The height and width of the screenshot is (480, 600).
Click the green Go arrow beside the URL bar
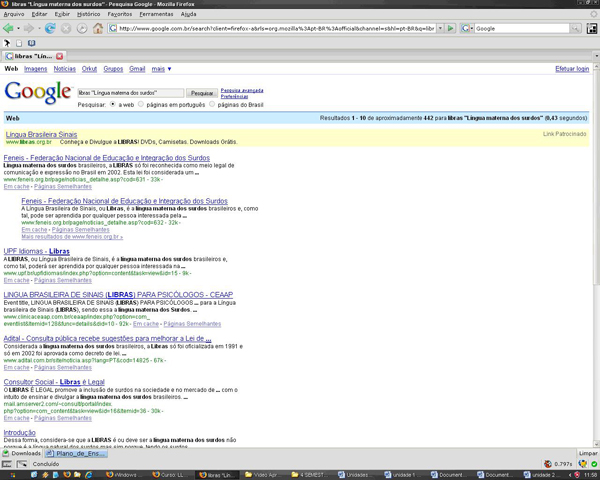point(451,28)
